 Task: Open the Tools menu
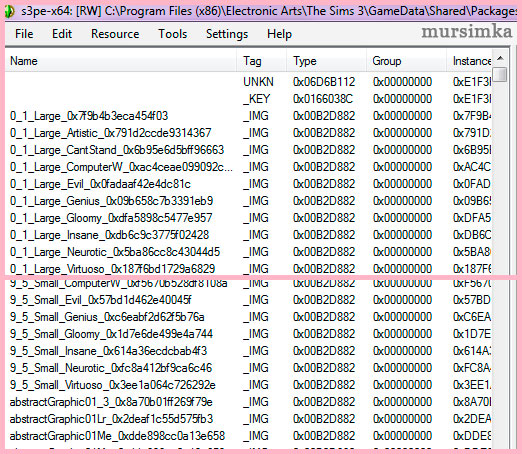point(172,34)
